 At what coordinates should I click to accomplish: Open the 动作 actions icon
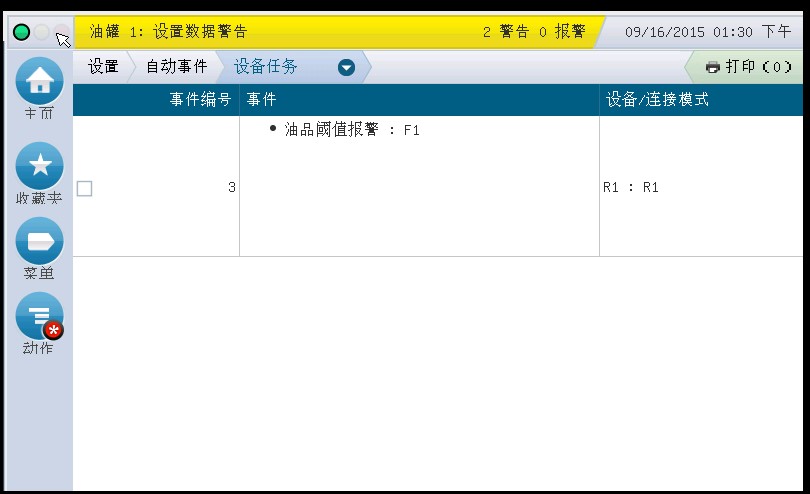[39, 316]
